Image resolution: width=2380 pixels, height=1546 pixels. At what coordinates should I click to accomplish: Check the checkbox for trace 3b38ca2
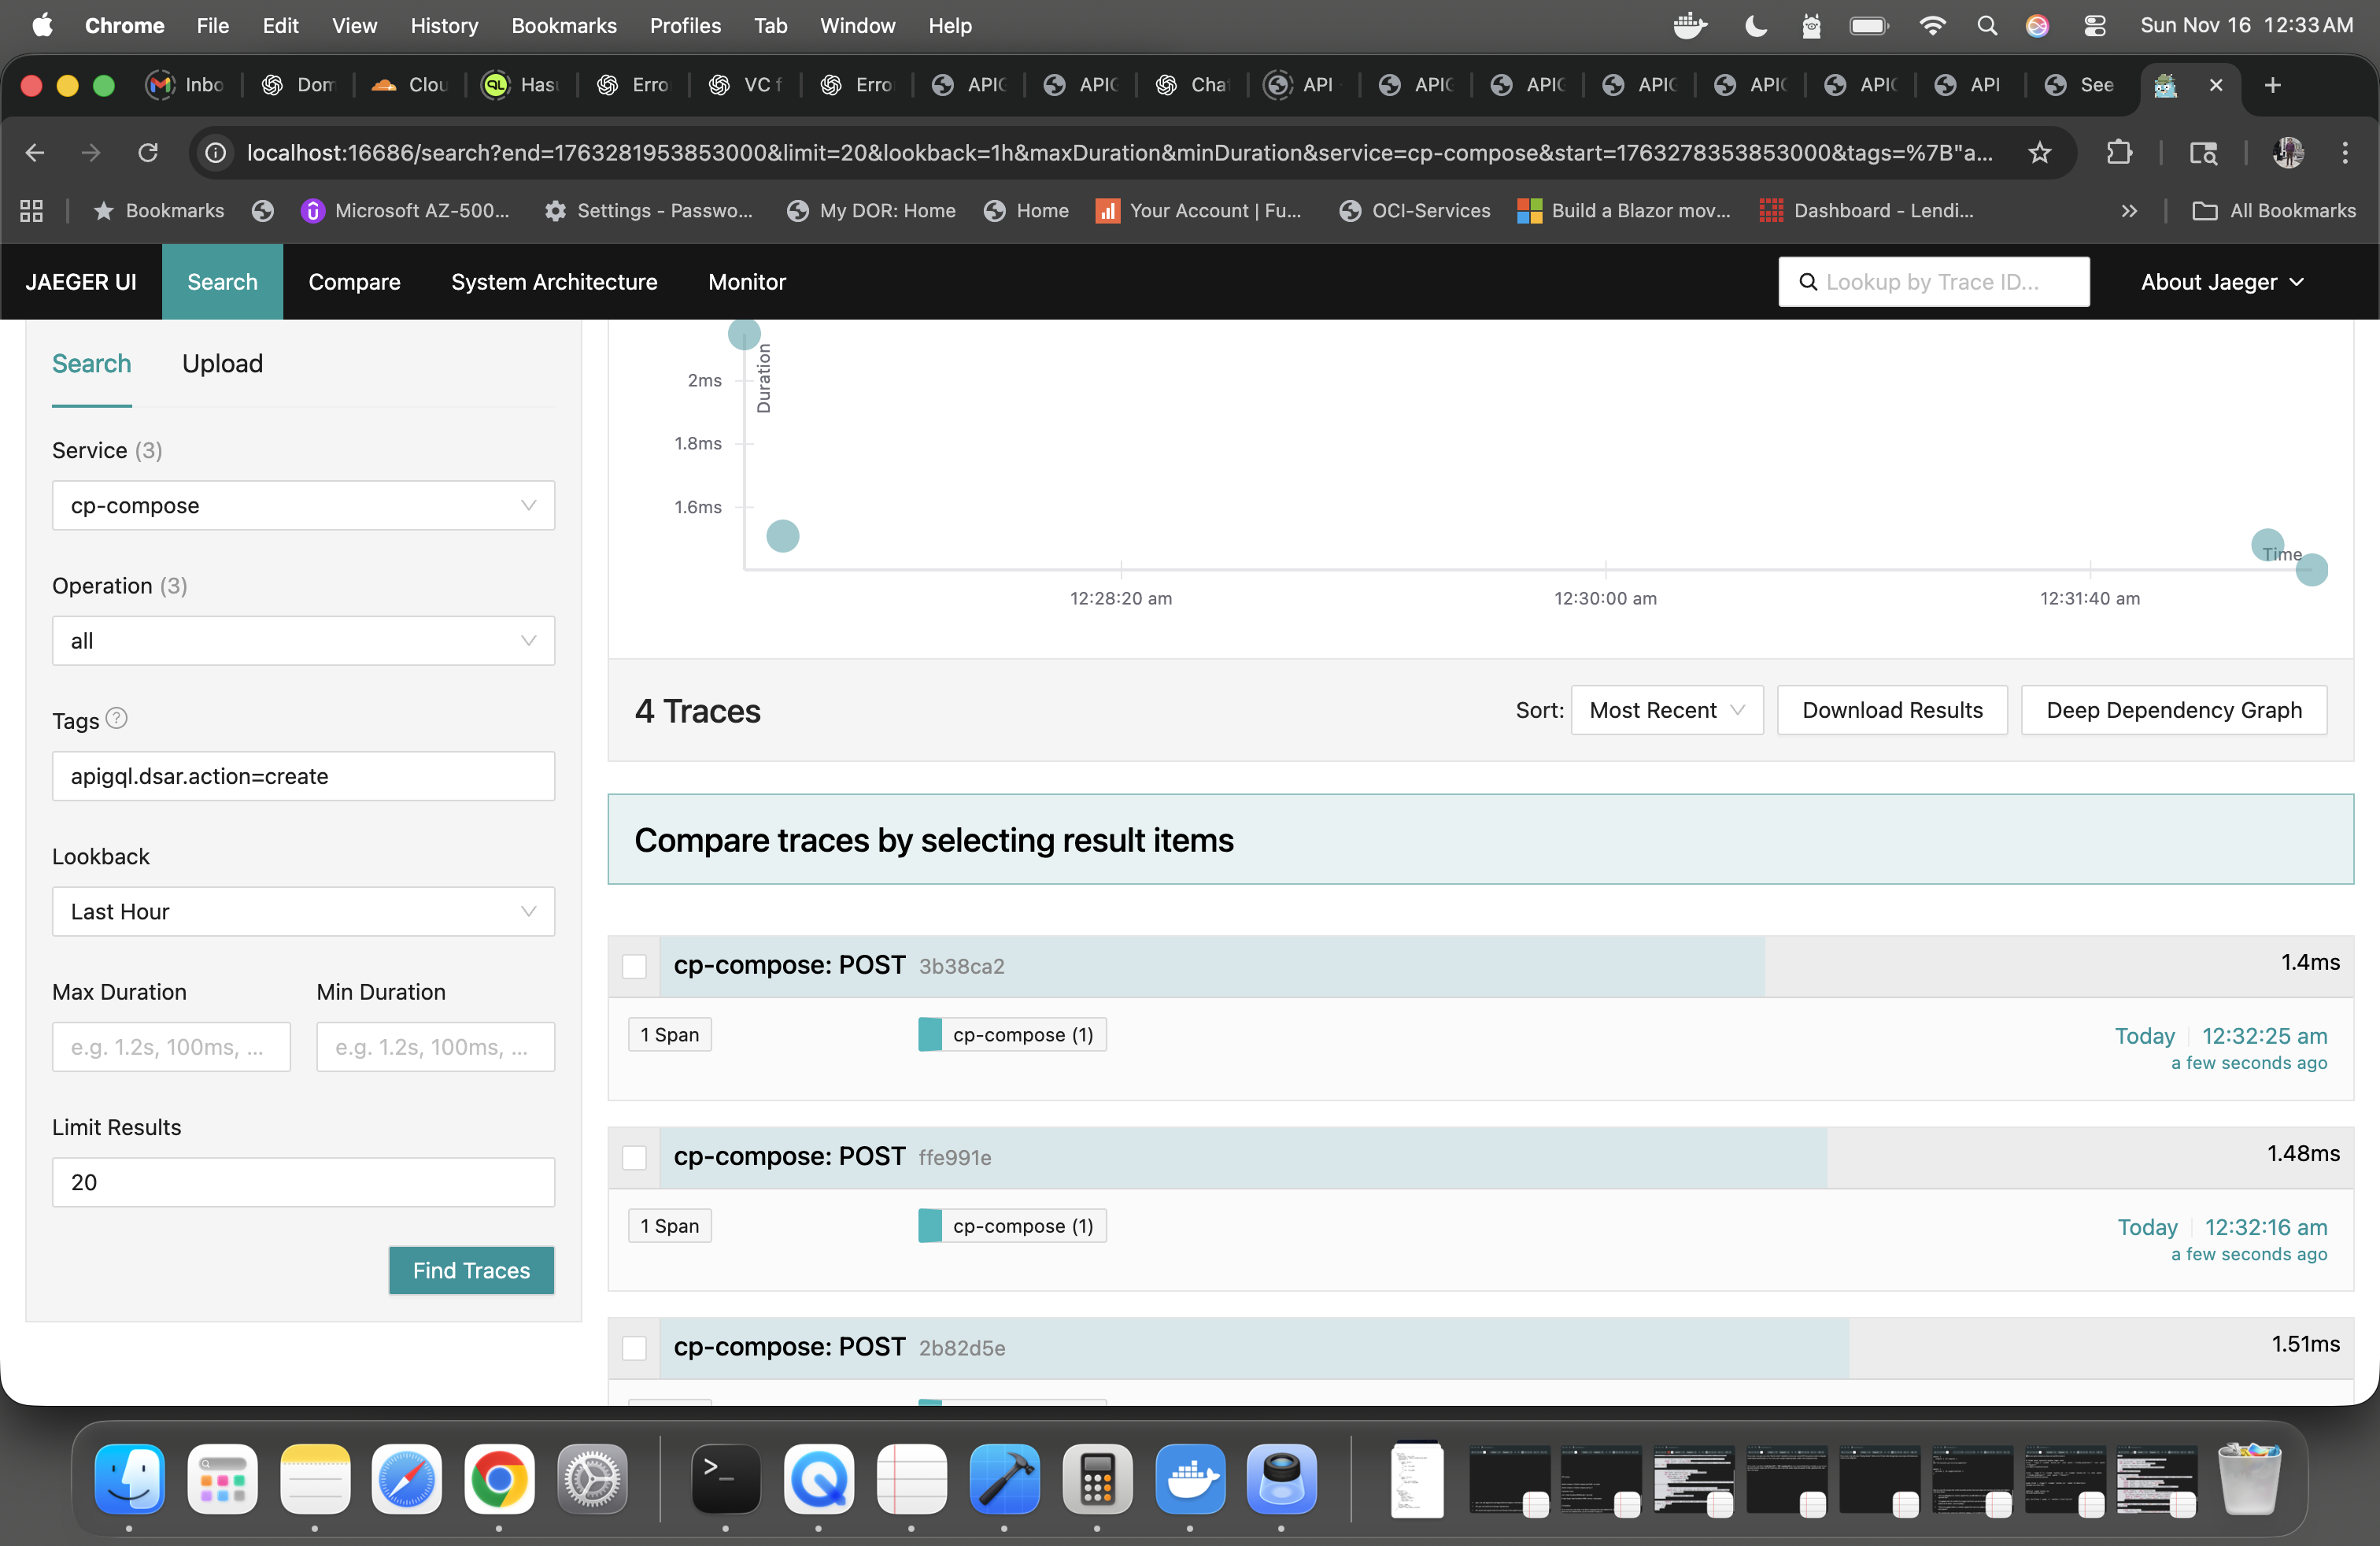pyautogui.click(x=635, y=966)
